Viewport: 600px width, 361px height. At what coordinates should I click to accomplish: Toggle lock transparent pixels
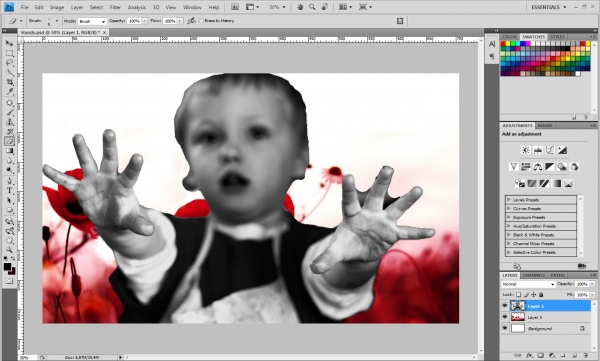tap(518, 295)
